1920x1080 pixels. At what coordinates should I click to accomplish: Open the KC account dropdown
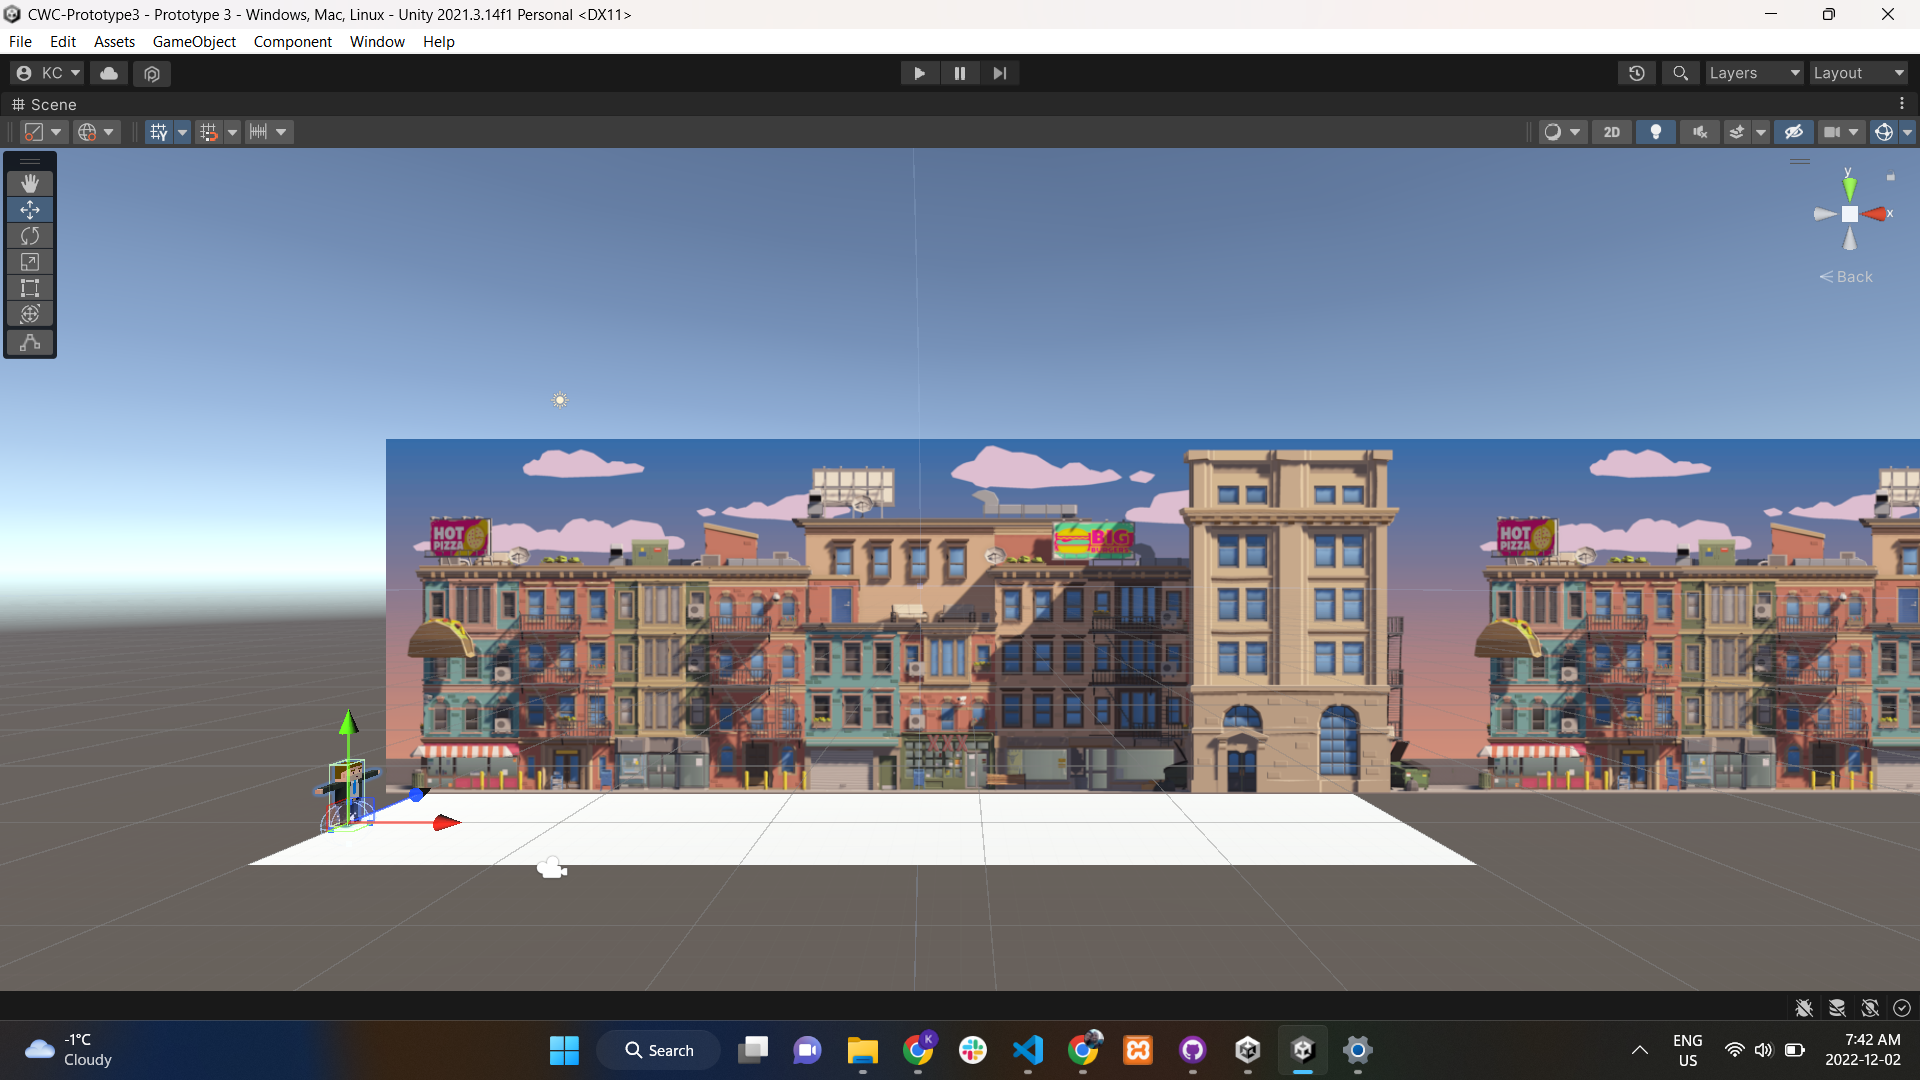tap(48, 73)
